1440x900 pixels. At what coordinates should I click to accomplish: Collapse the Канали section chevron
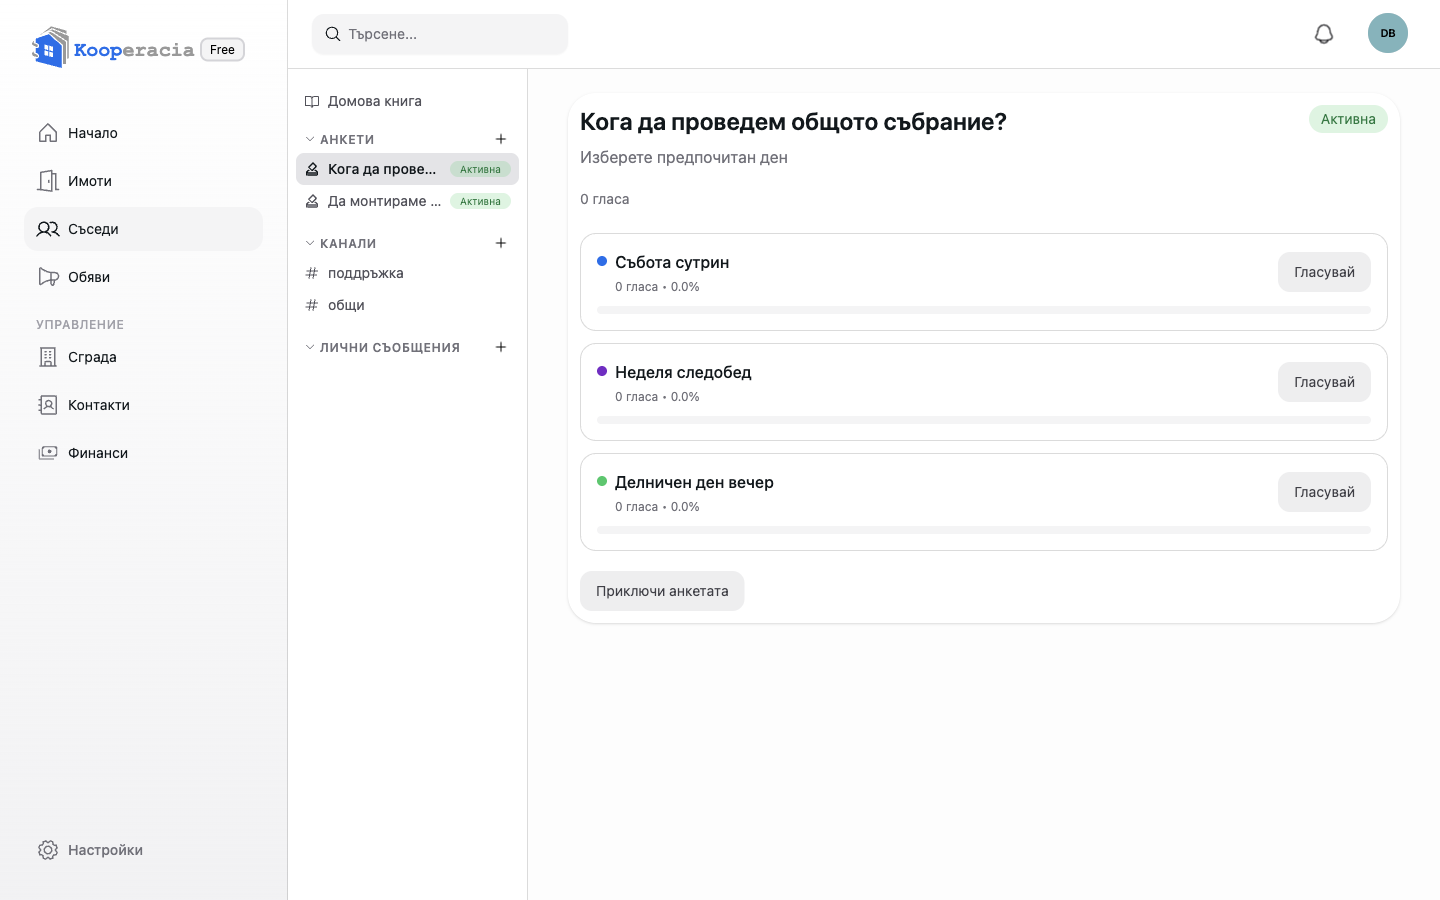(310, 243)
